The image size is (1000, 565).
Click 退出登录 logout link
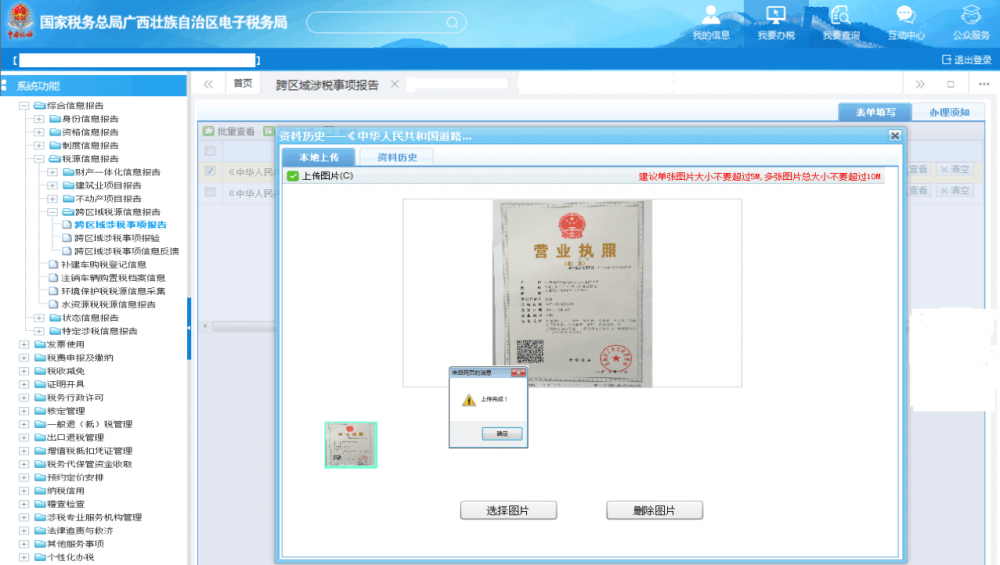point(966,60)
